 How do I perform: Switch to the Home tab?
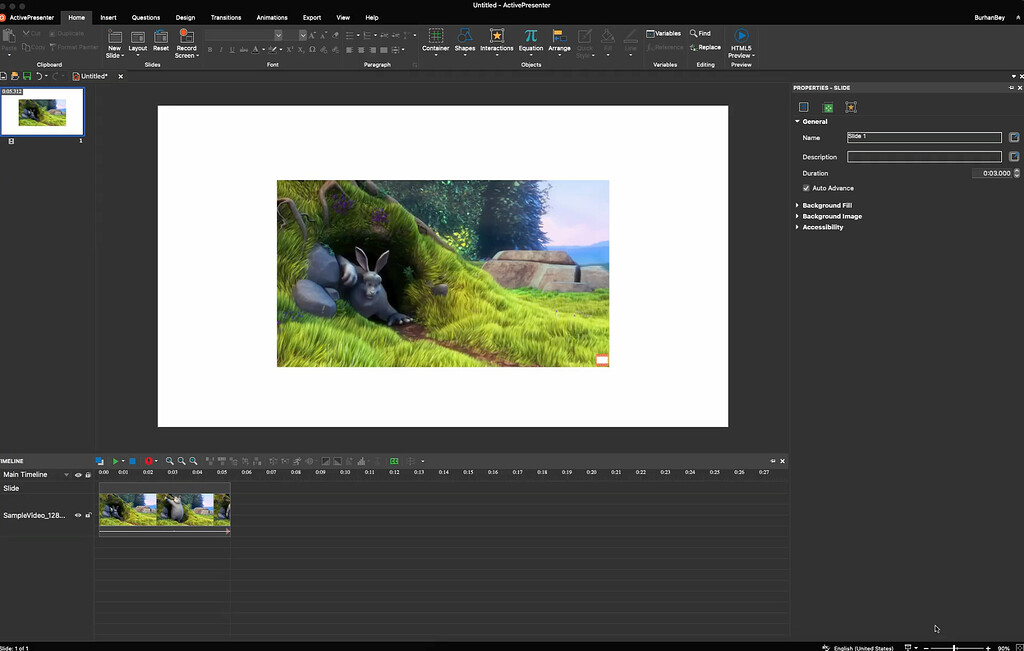76,18
